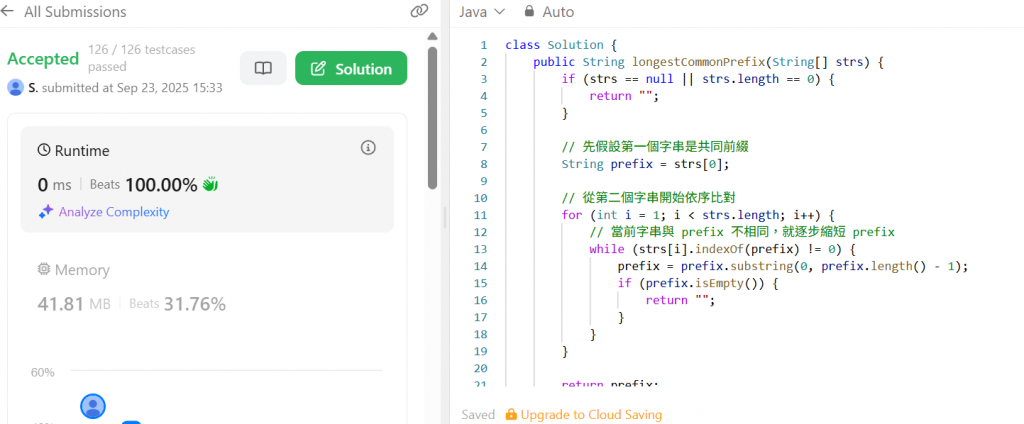
Task: Click the Analyze Complexity sparkle icon
Action: point(46,212)
